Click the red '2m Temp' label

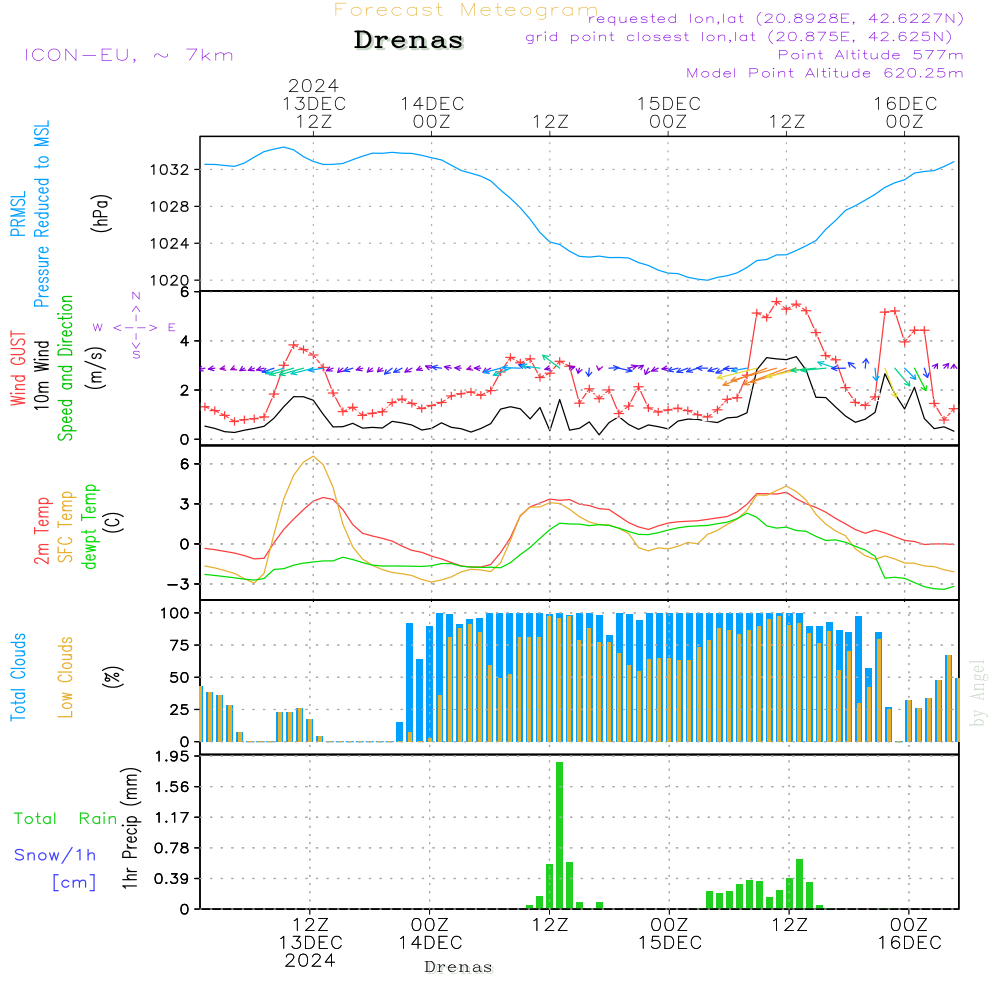click(x=41, y=531)
